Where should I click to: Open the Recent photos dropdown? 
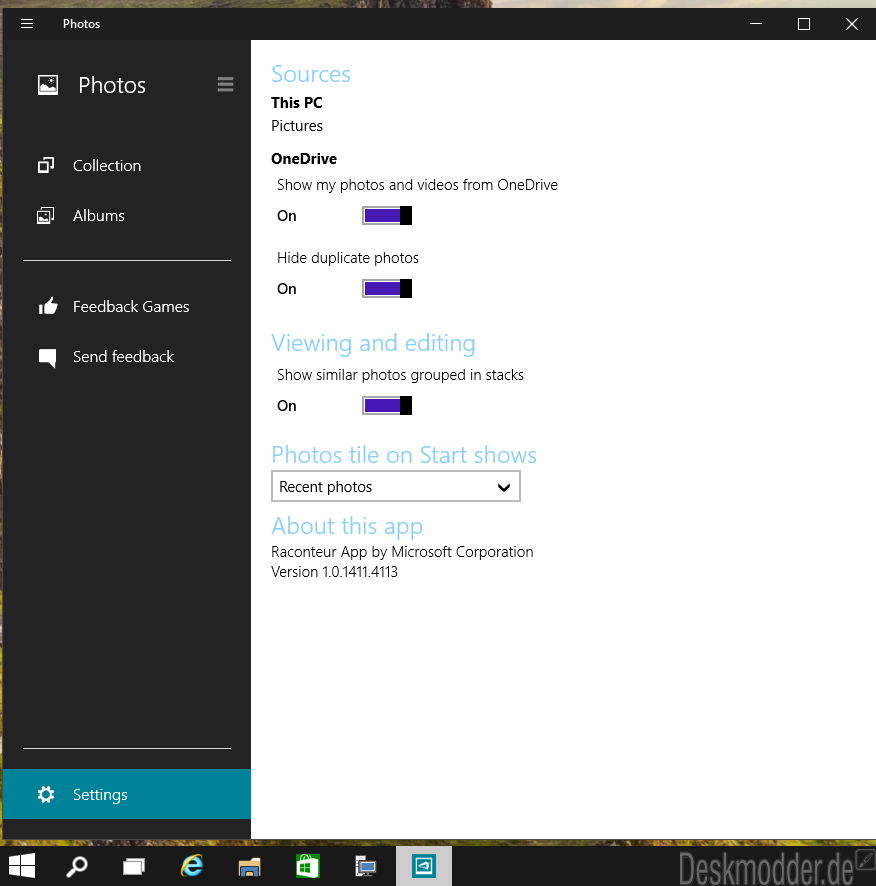click(396, 487)
